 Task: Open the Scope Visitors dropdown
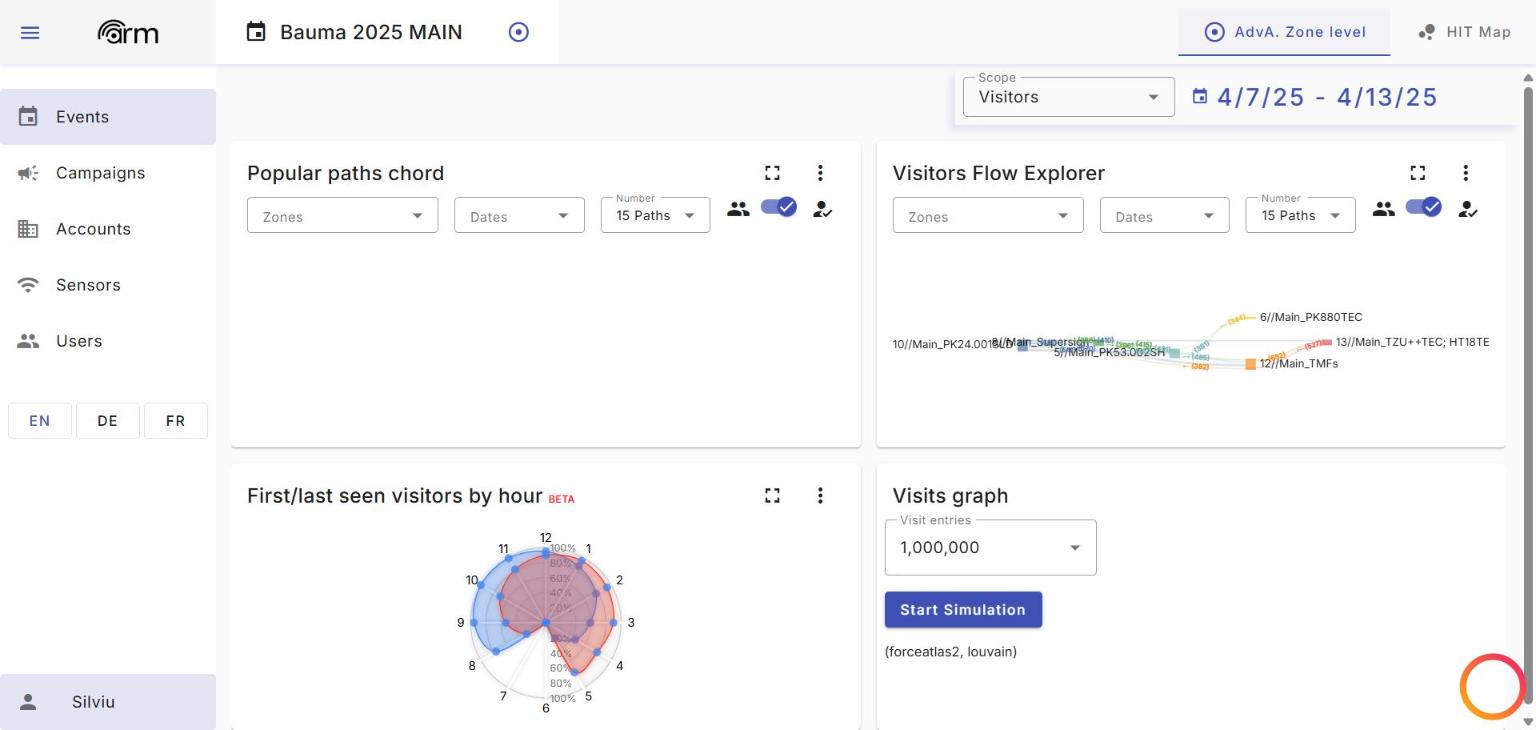[x=1068, y=97]
